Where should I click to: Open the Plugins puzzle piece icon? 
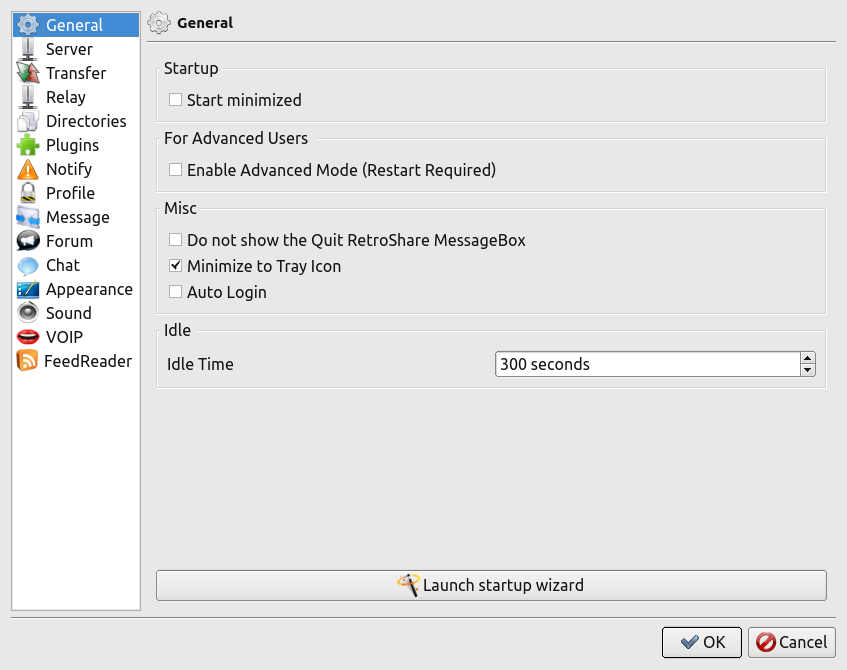28,145
